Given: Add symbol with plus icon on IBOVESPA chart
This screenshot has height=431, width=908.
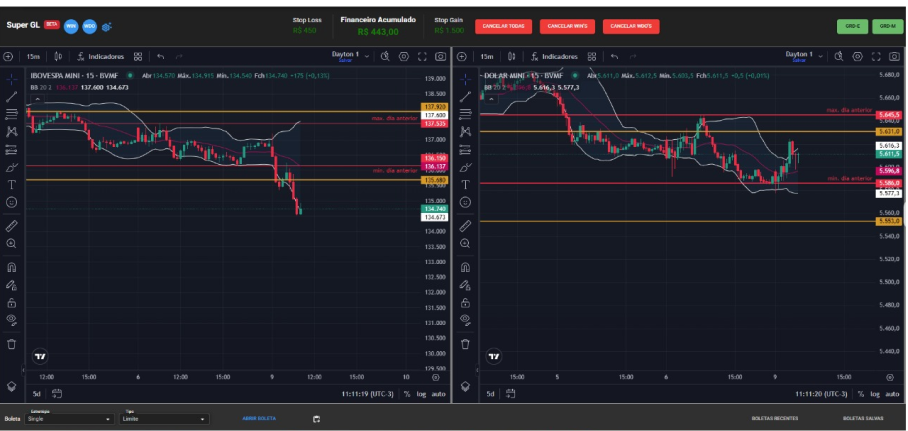Looking at the screenshot, I should pos(8,57).
